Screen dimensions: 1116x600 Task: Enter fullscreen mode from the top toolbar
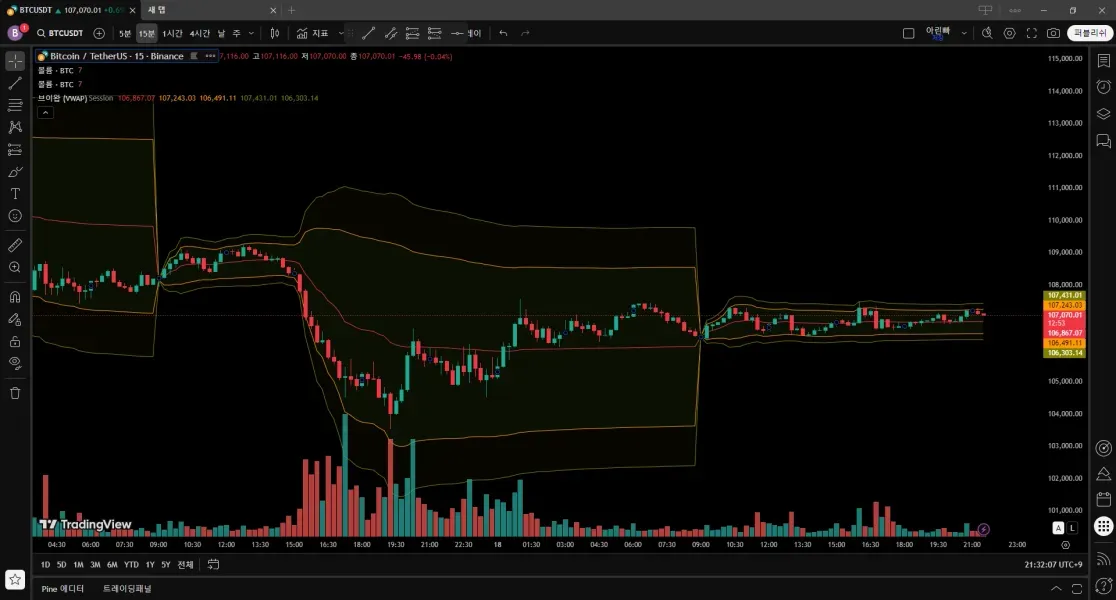click(x=1033, y=33)
